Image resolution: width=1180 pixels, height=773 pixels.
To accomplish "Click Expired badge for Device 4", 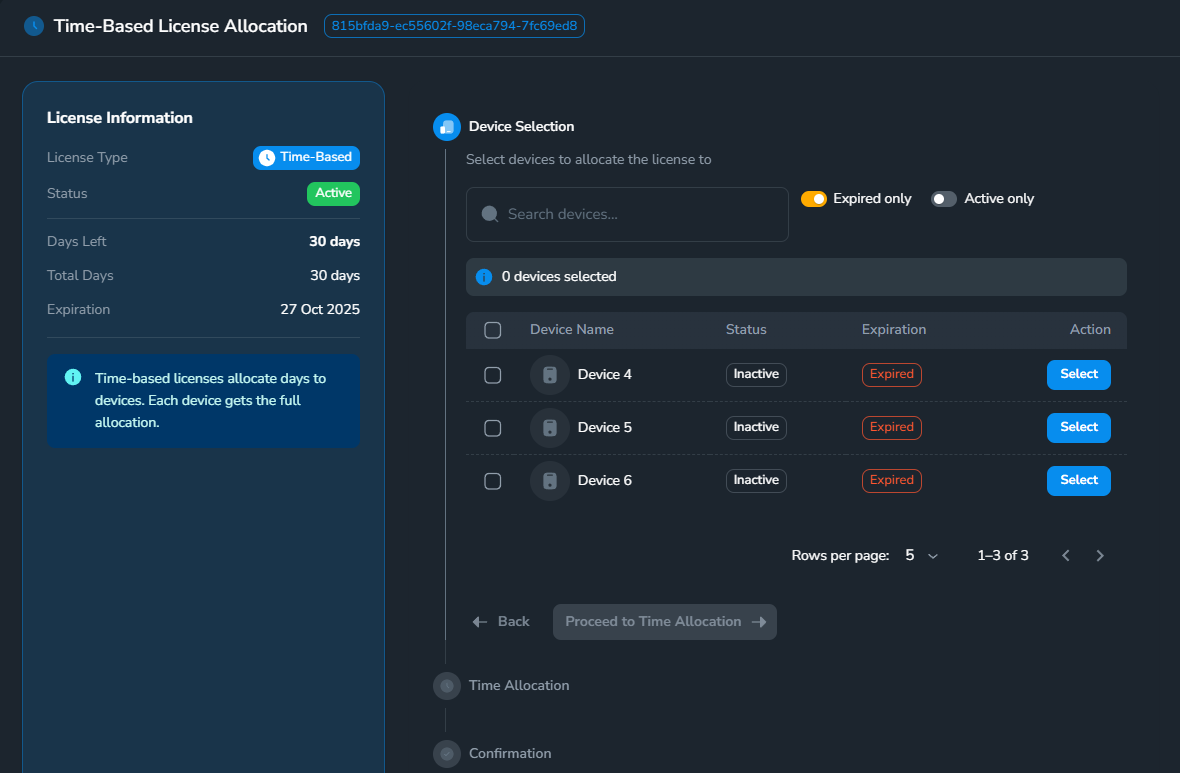I will pos(892,375).
